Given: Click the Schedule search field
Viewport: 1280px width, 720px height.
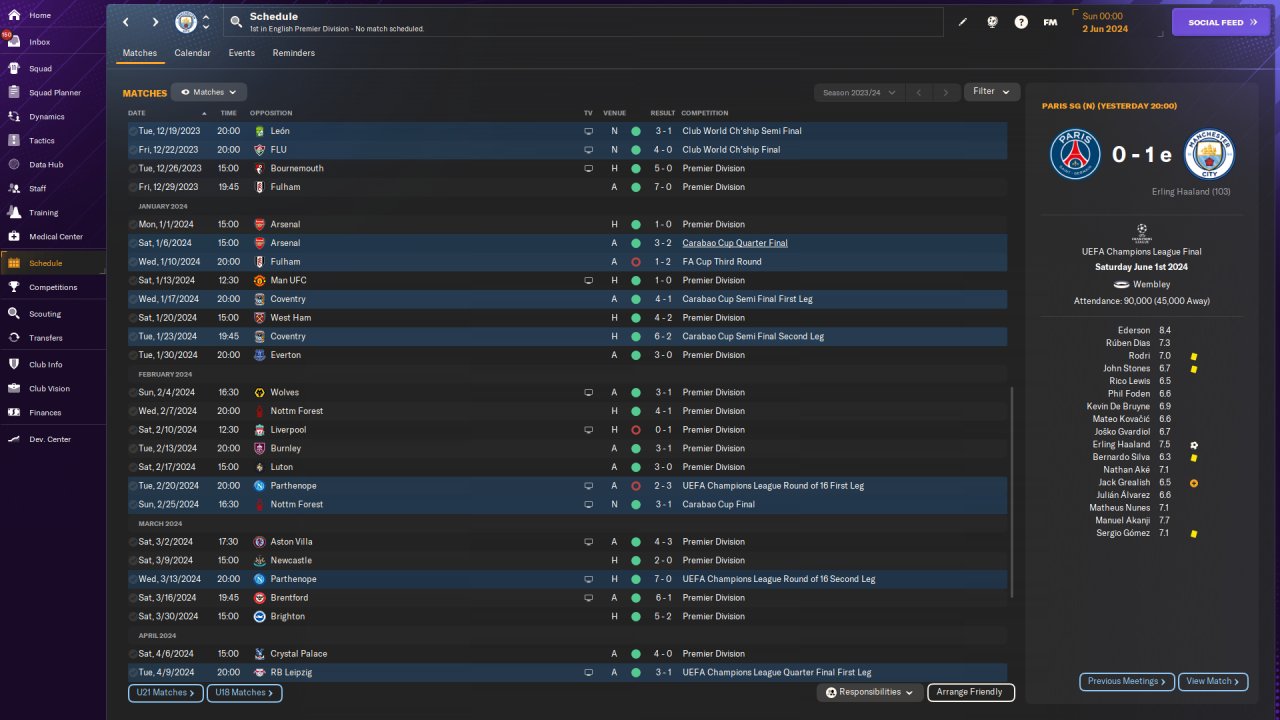Looking at the screenshot, I should [584, 22].
